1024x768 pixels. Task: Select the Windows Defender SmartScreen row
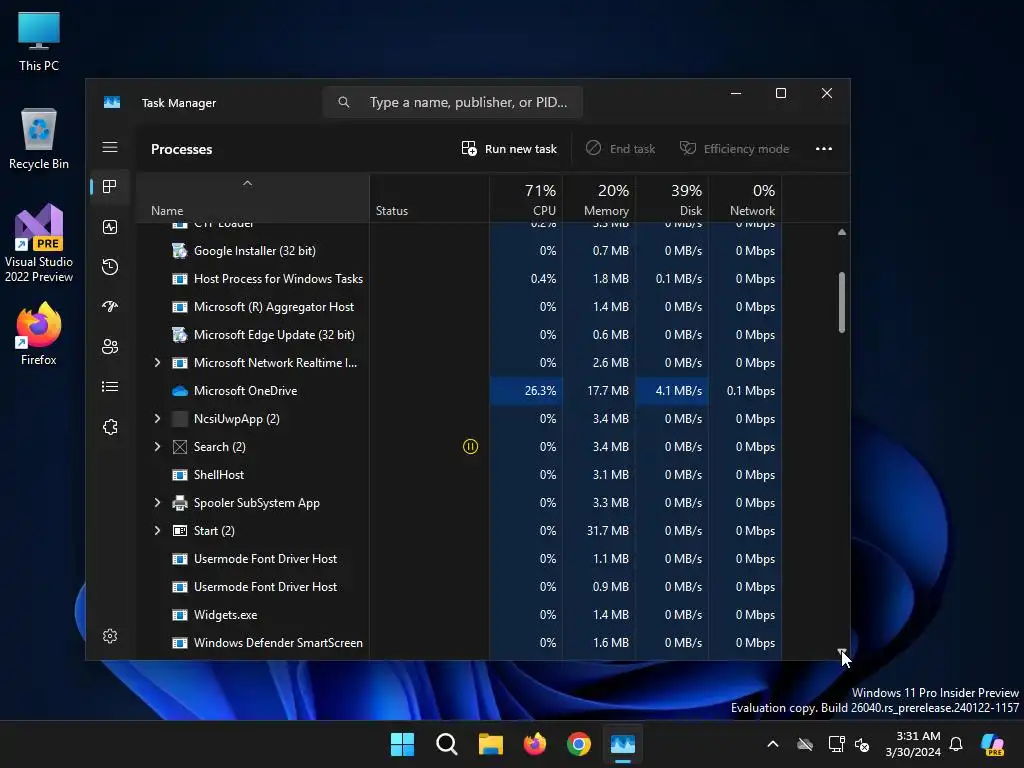458,643
